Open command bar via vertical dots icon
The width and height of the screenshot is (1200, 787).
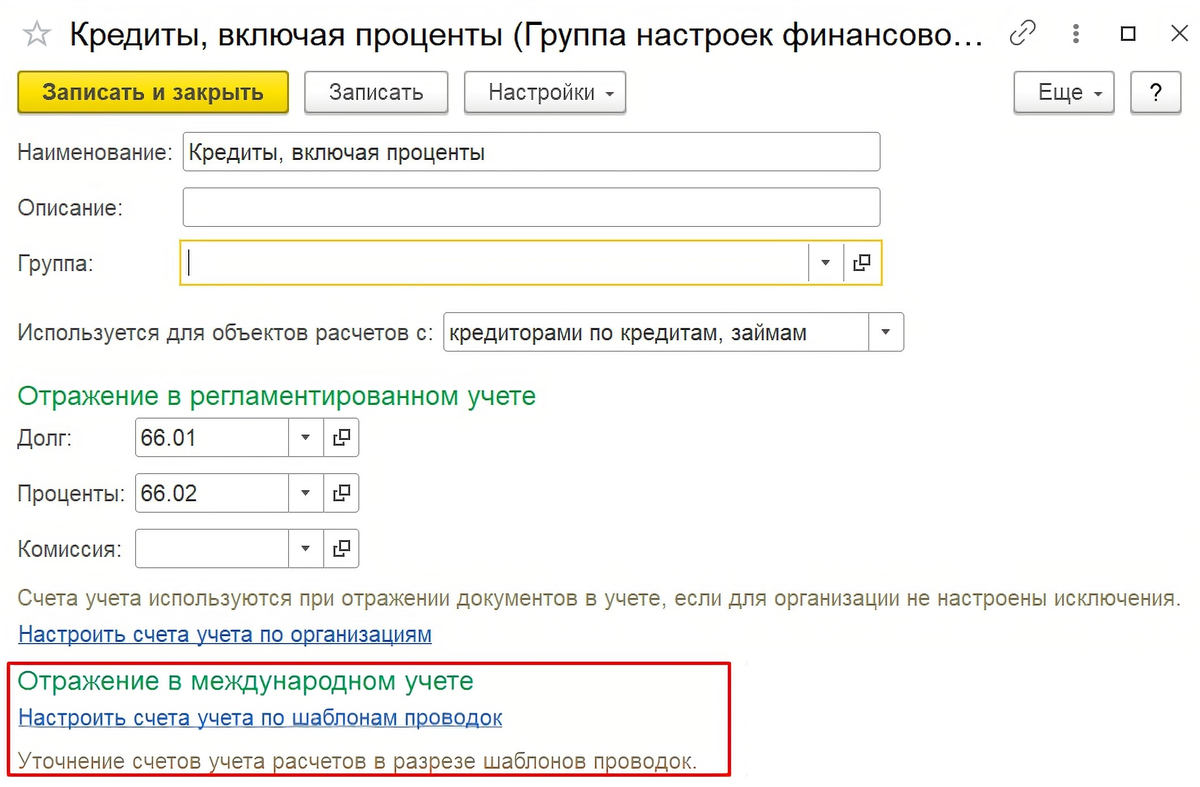click(1075, 33)
